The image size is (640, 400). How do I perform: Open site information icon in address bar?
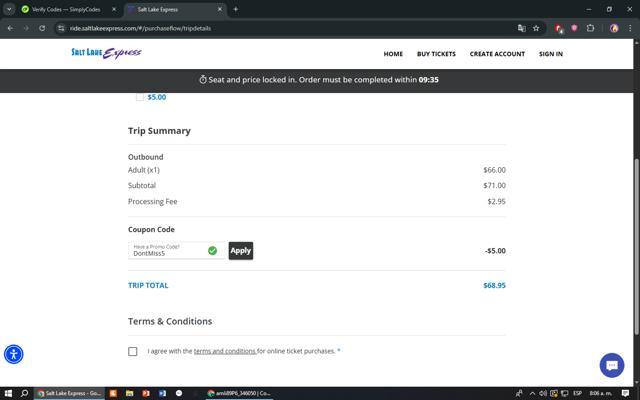61,28
